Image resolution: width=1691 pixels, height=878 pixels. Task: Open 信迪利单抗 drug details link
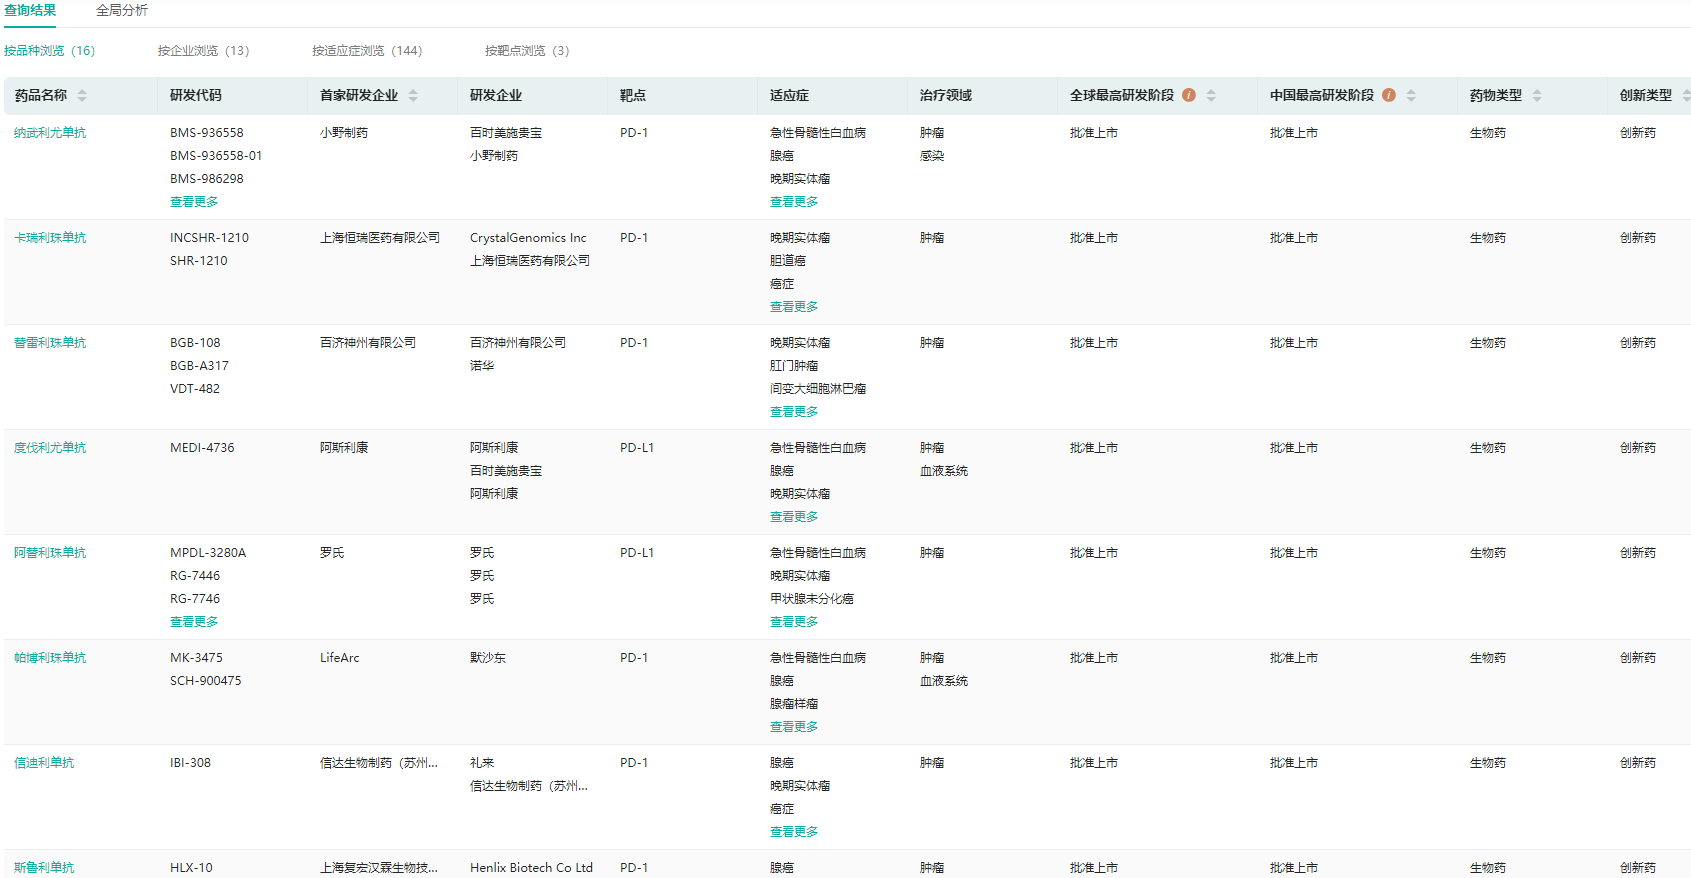pyautogui.click(x=44, y=763)
